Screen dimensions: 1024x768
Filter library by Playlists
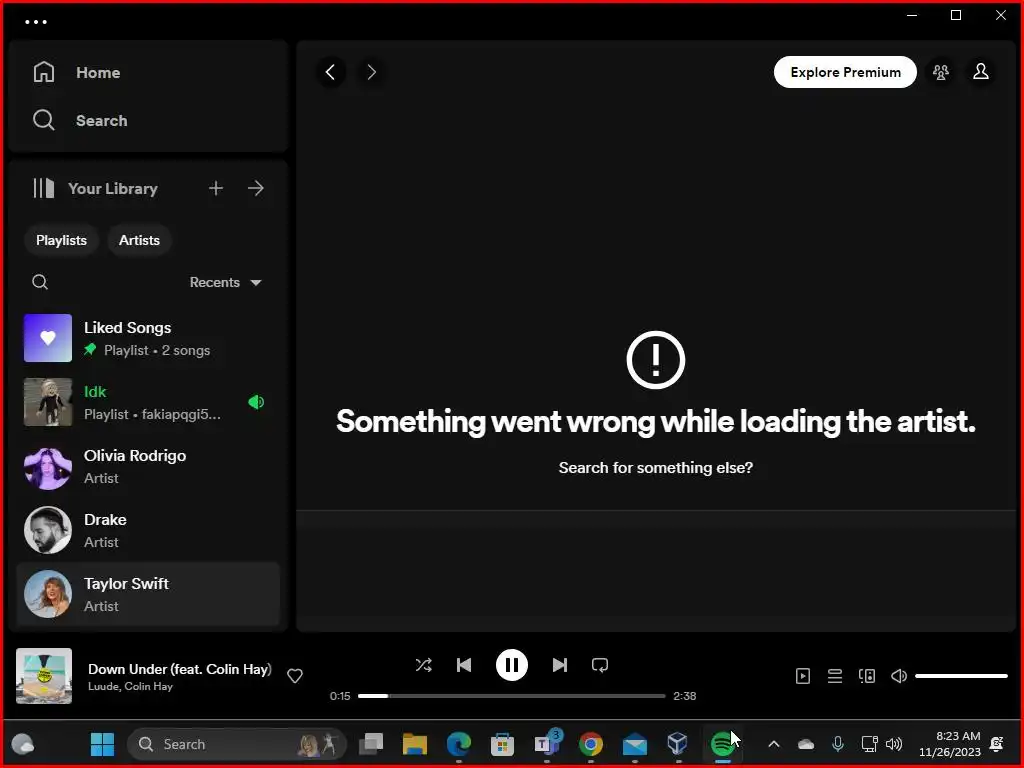coord(61,240)
